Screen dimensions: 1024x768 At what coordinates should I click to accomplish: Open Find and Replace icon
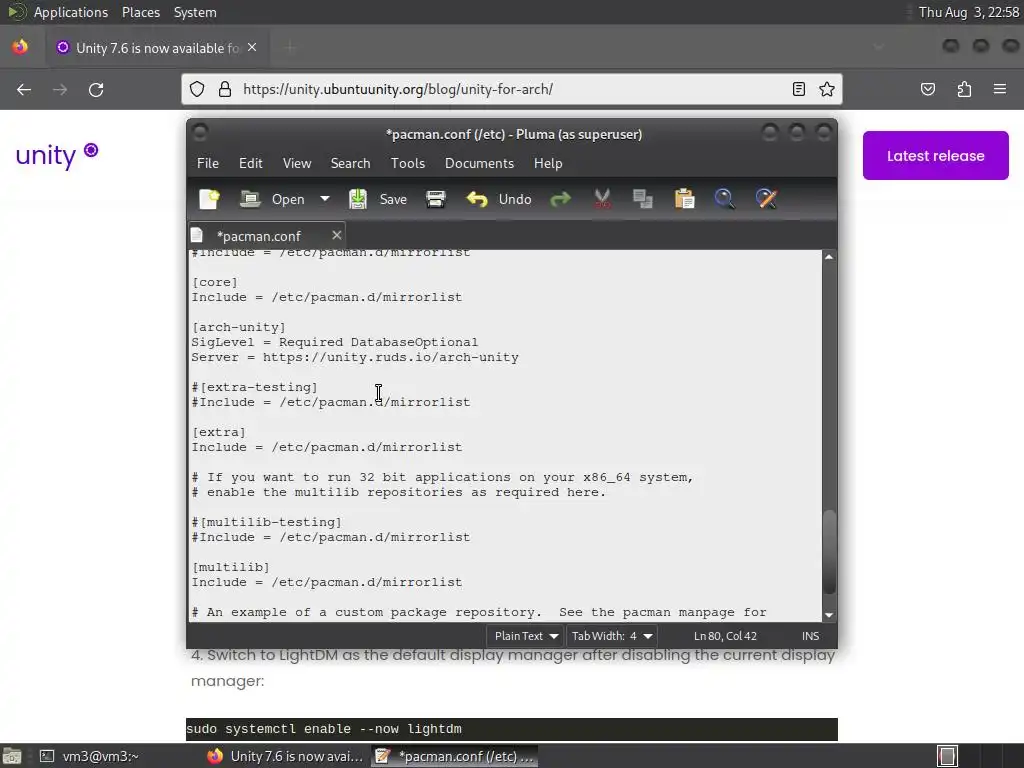click(x=767, y=199)
